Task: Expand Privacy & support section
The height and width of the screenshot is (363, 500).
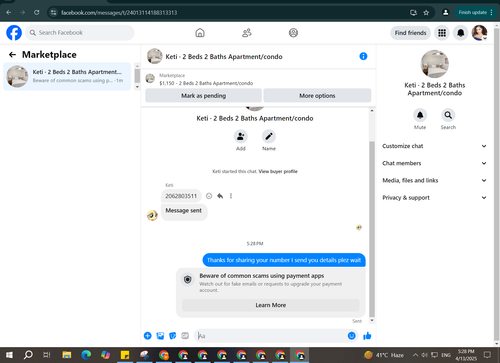Action: click(x=434, y=198)
